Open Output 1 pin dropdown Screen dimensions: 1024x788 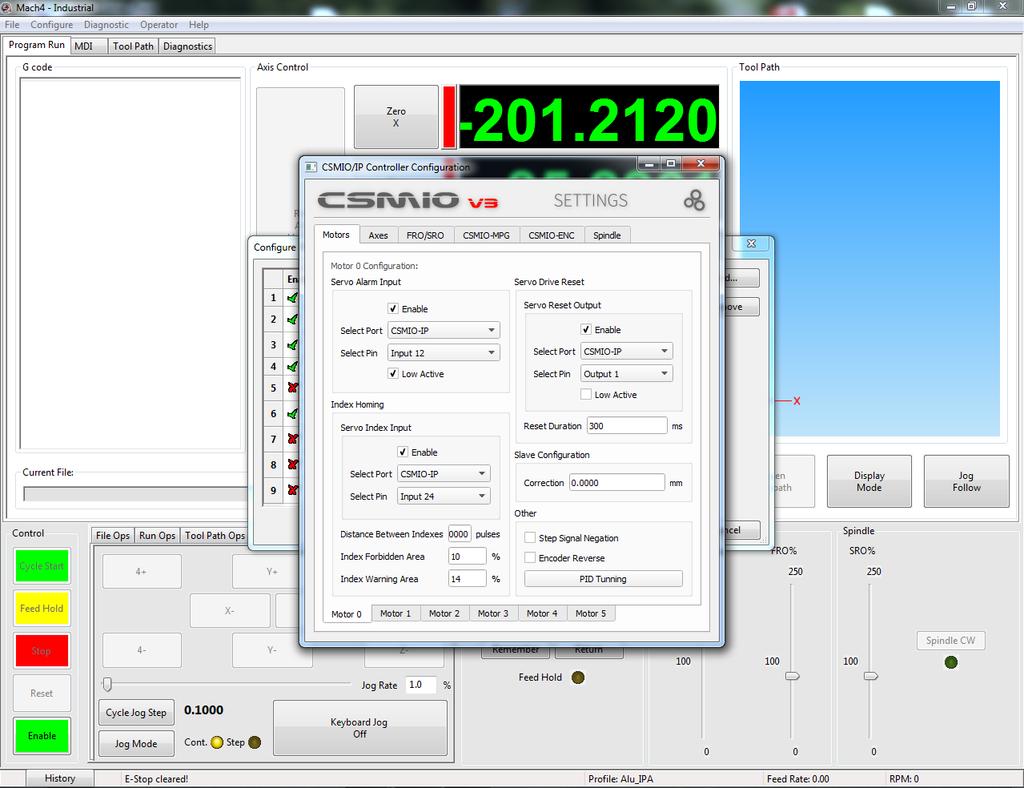tap(626, 373)
